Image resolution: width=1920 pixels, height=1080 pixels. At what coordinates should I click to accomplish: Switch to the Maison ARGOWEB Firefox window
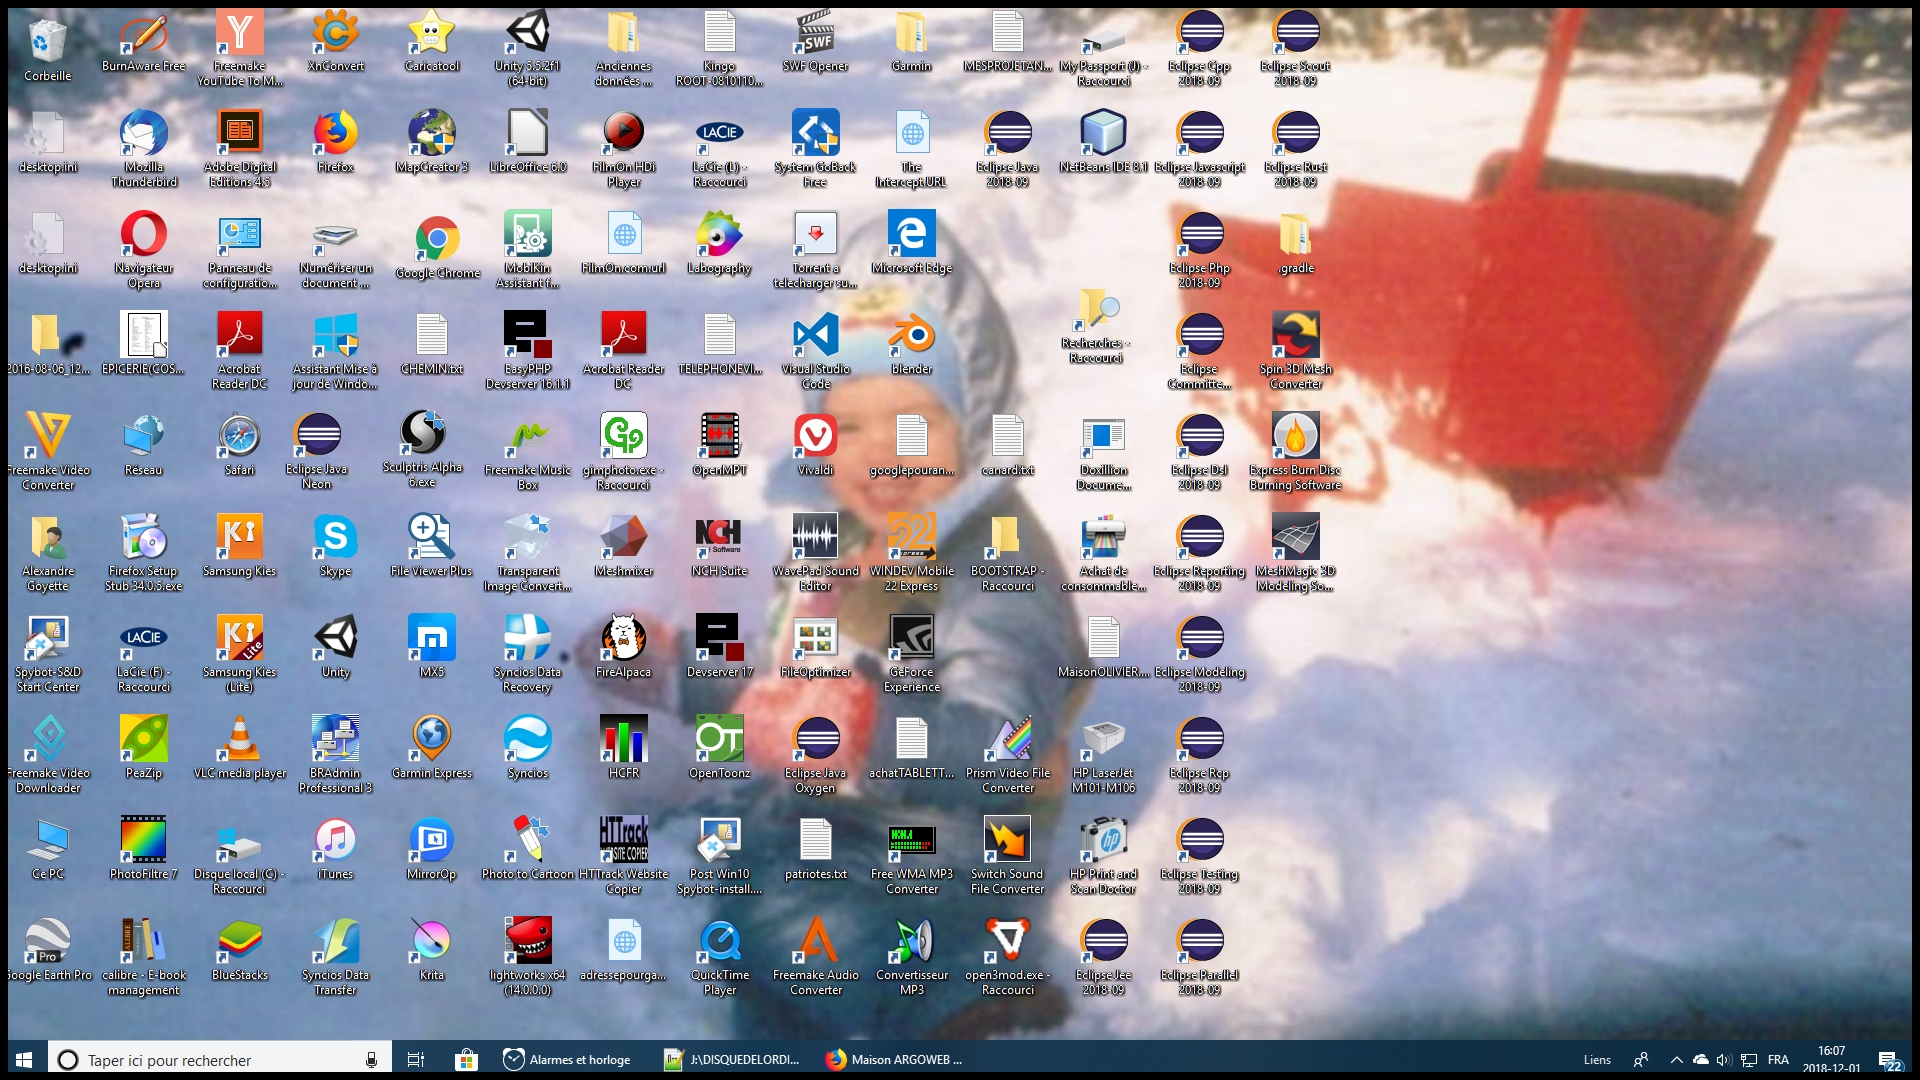pos(894,1060)
